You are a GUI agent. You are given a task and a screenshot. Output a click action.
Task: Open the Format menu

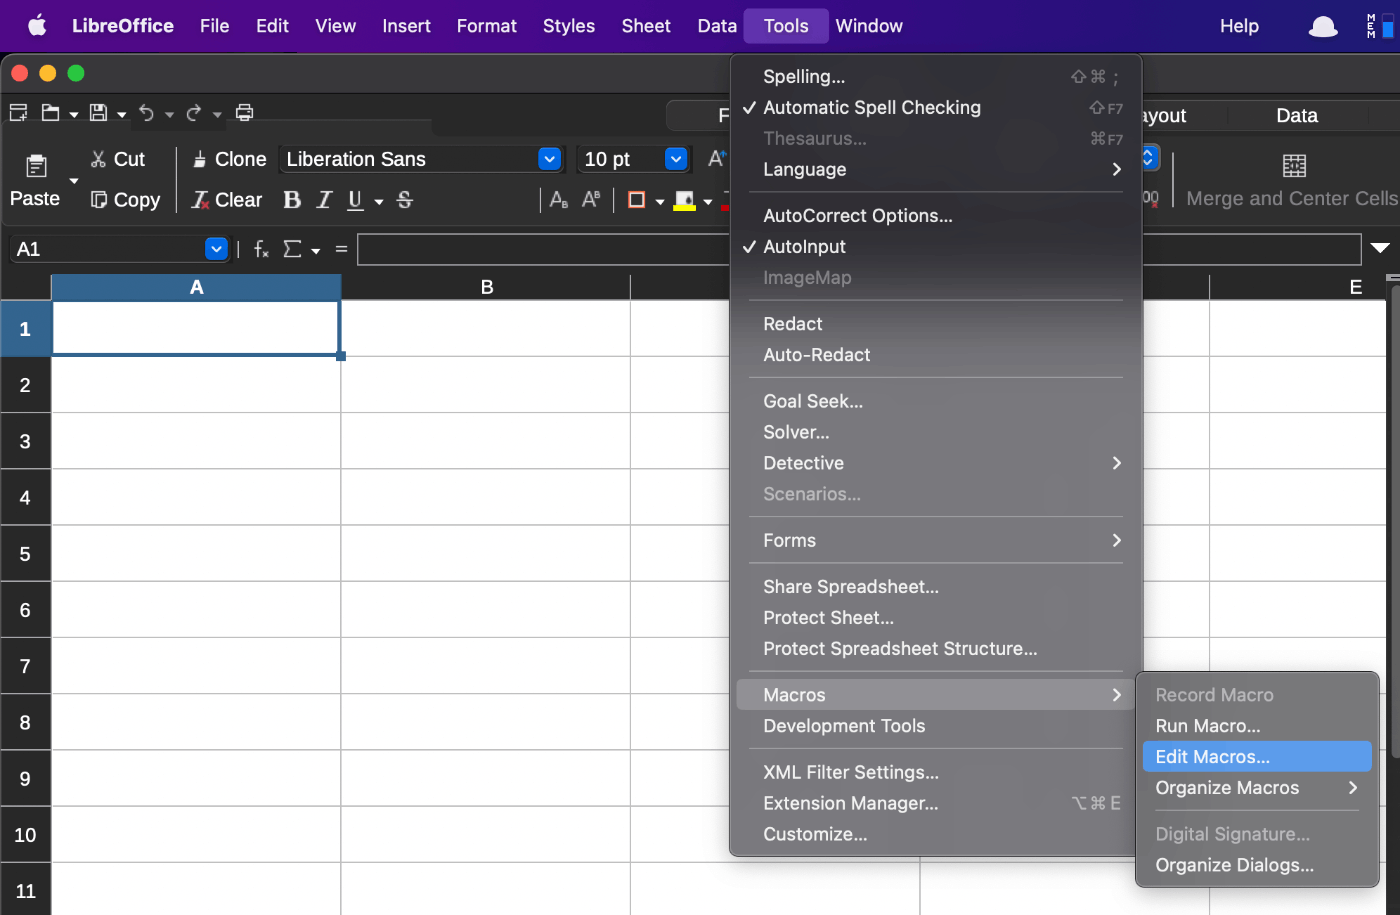486,26
